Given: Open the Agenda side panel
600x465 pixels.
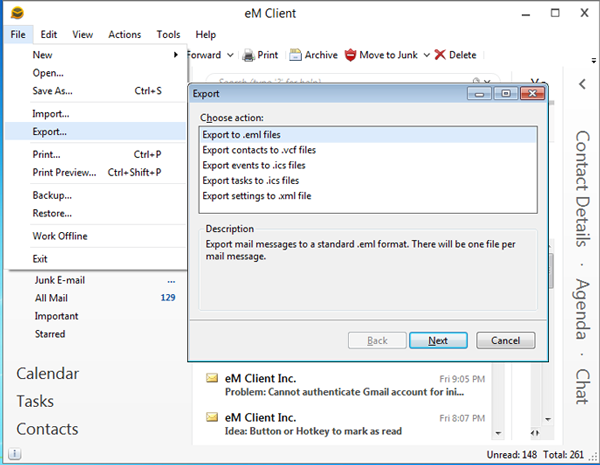Looking at the screenshot, I should click(582, 309).
